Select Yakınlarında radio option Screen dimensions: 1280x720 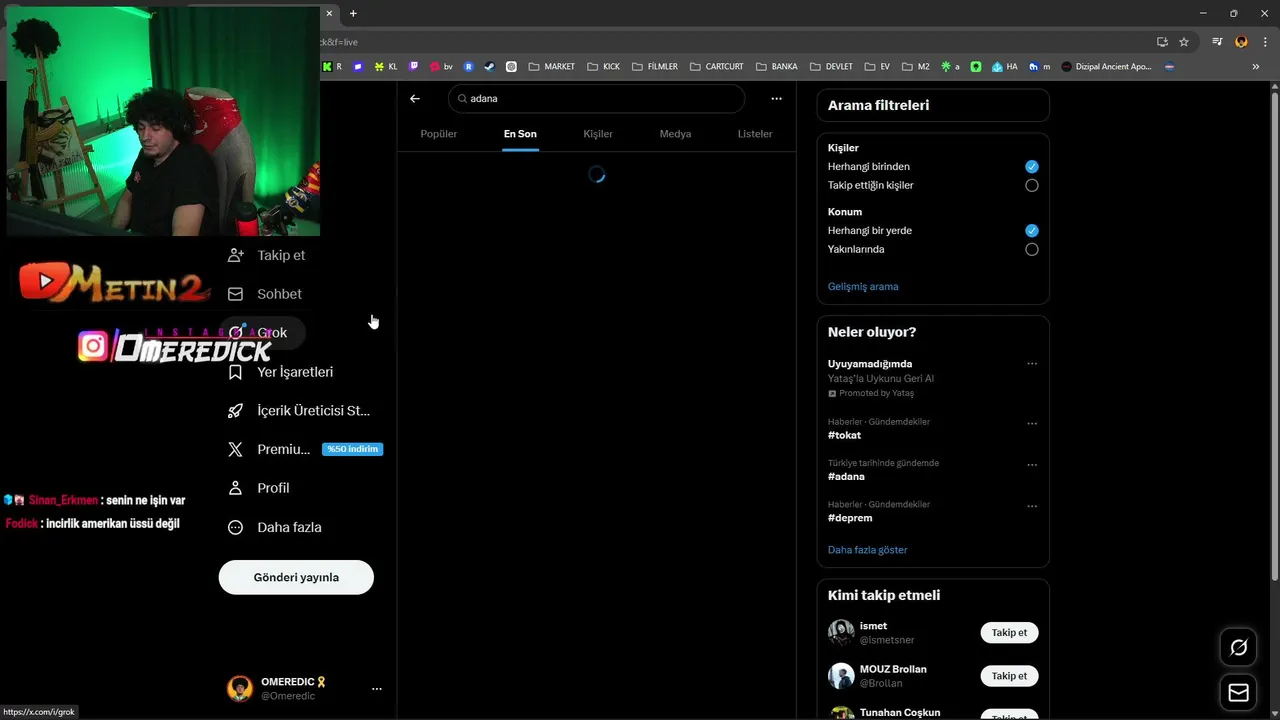tap(1032, 249)
